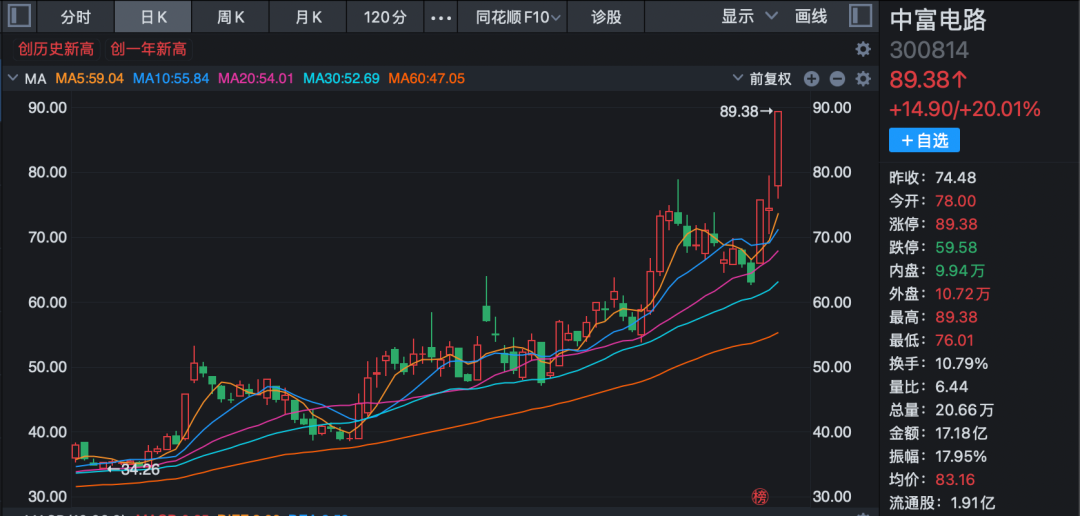The height and width of the screenshot is (516, 1080).
Task: Toggle the right sidebar panel icon
Action: (859, 16)
